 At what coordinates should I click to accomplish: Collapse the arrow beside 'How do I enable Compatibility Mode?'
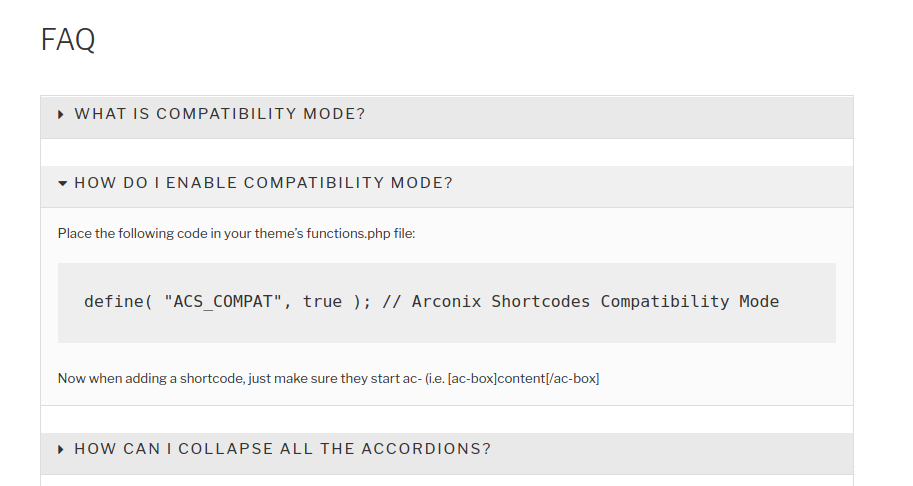[62, 183]
